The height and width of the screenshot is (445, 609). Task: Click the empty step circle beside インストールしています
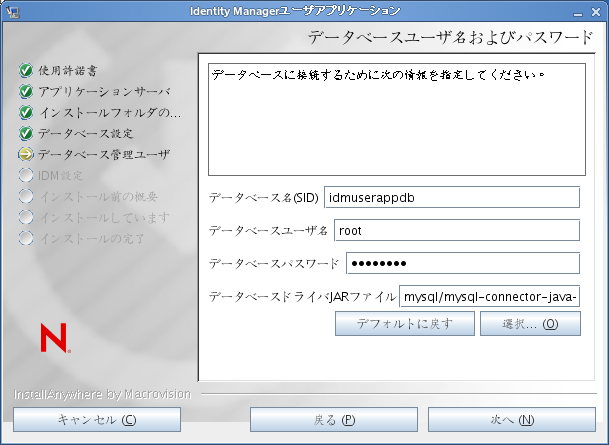26,217
